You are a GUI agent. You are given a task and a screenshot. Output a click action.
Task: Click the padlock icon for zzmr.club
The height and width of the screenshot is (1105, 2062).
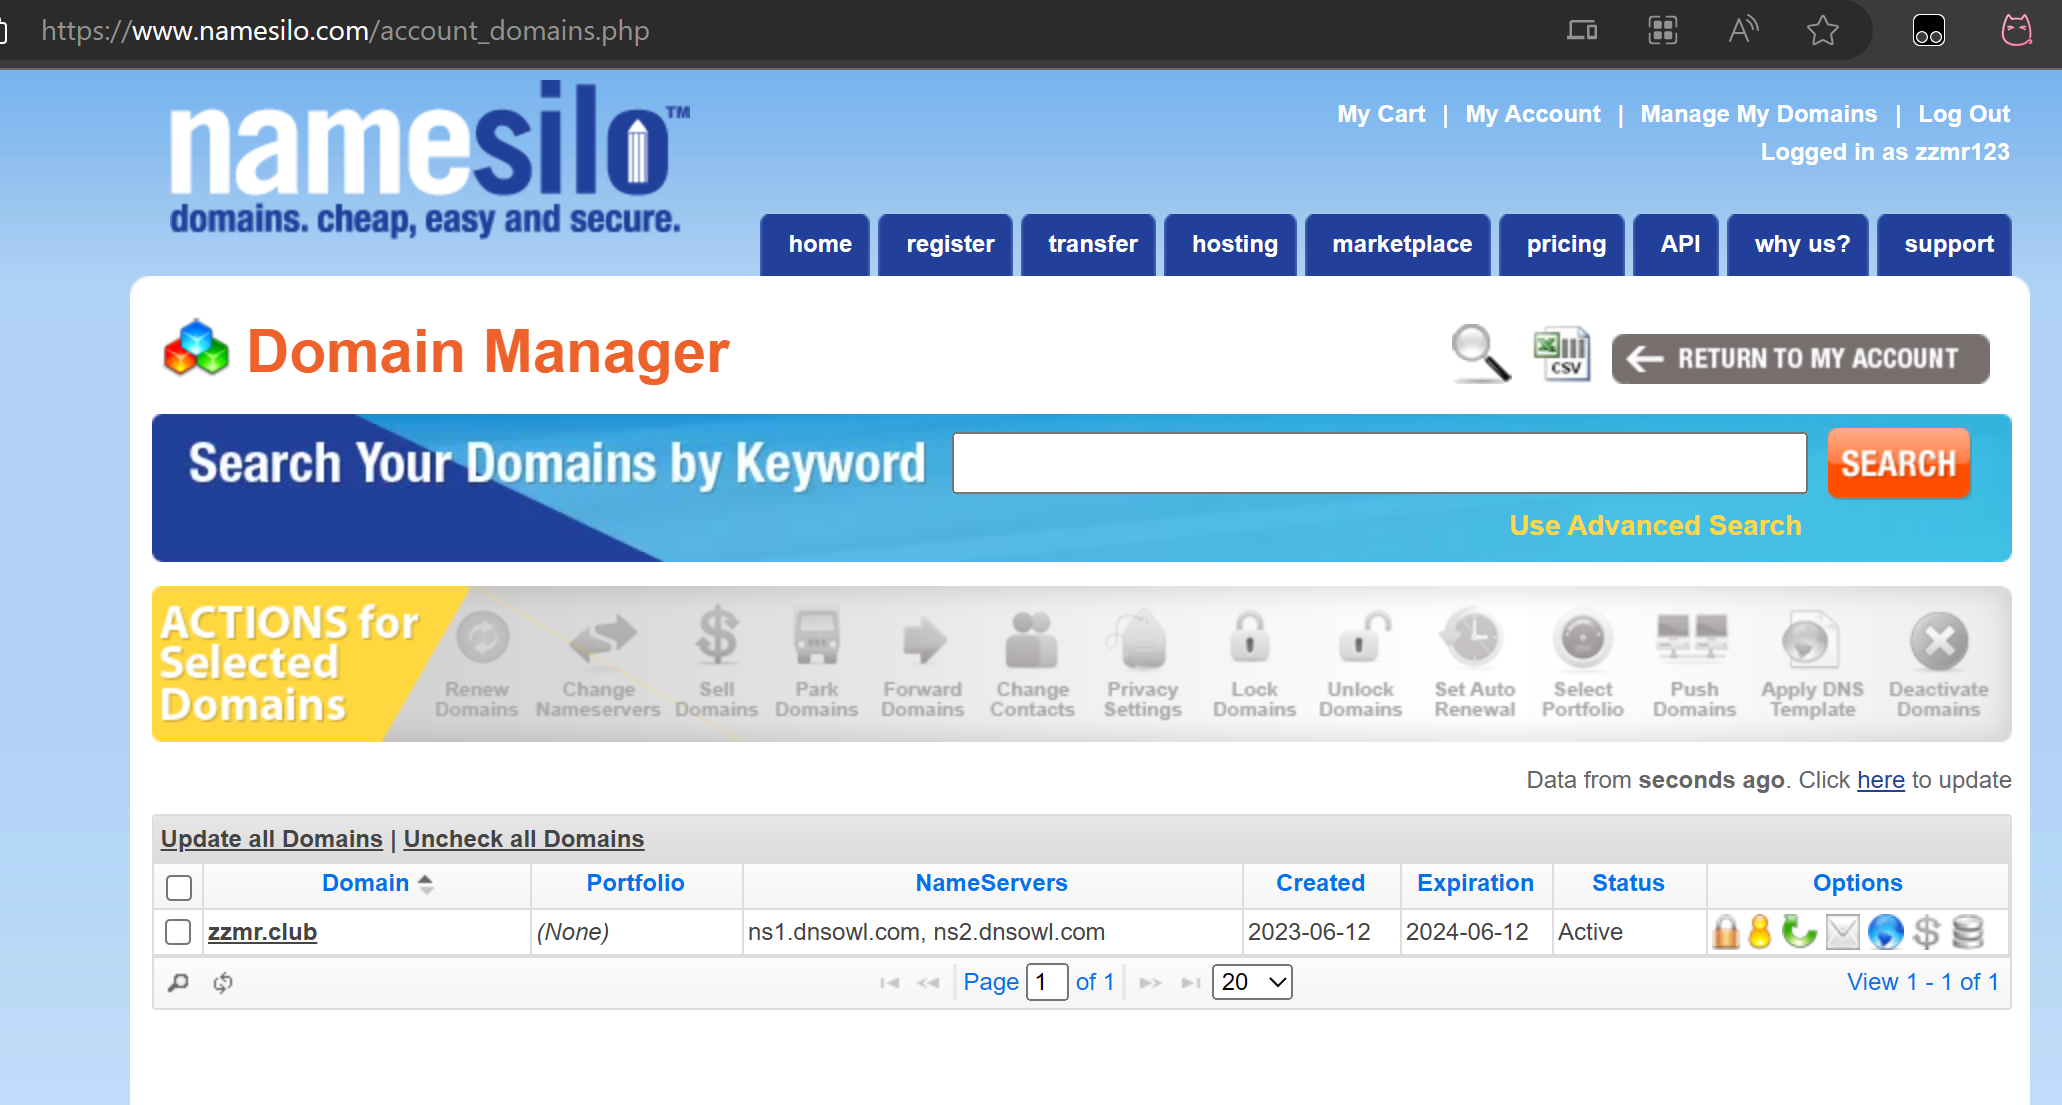tap(1726, 932)
